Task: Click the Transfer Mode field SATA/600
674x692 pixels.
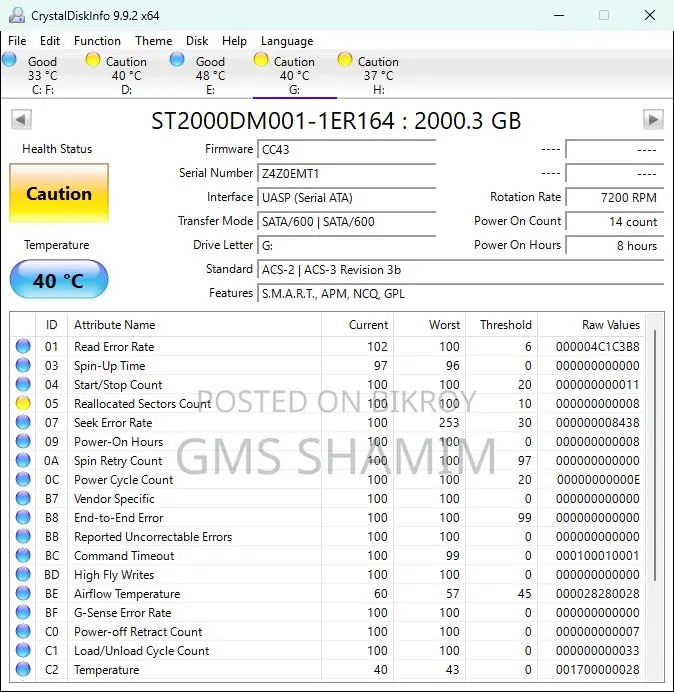Action: tap(346, 221)
